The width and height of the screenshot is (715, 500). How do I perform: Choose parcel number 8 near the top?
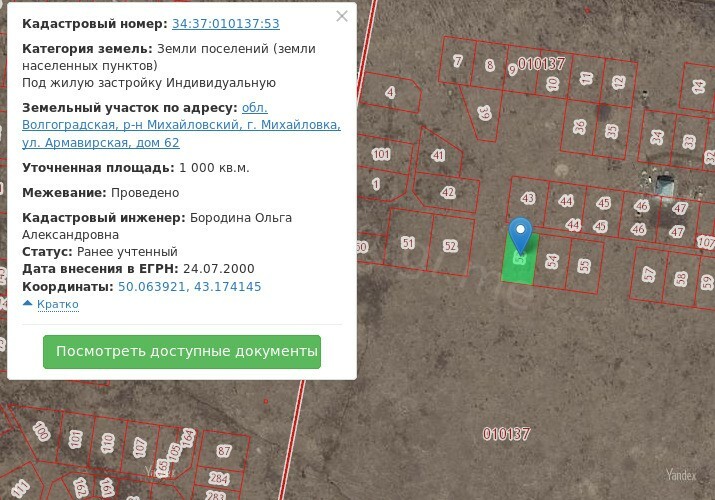[489, 65]
